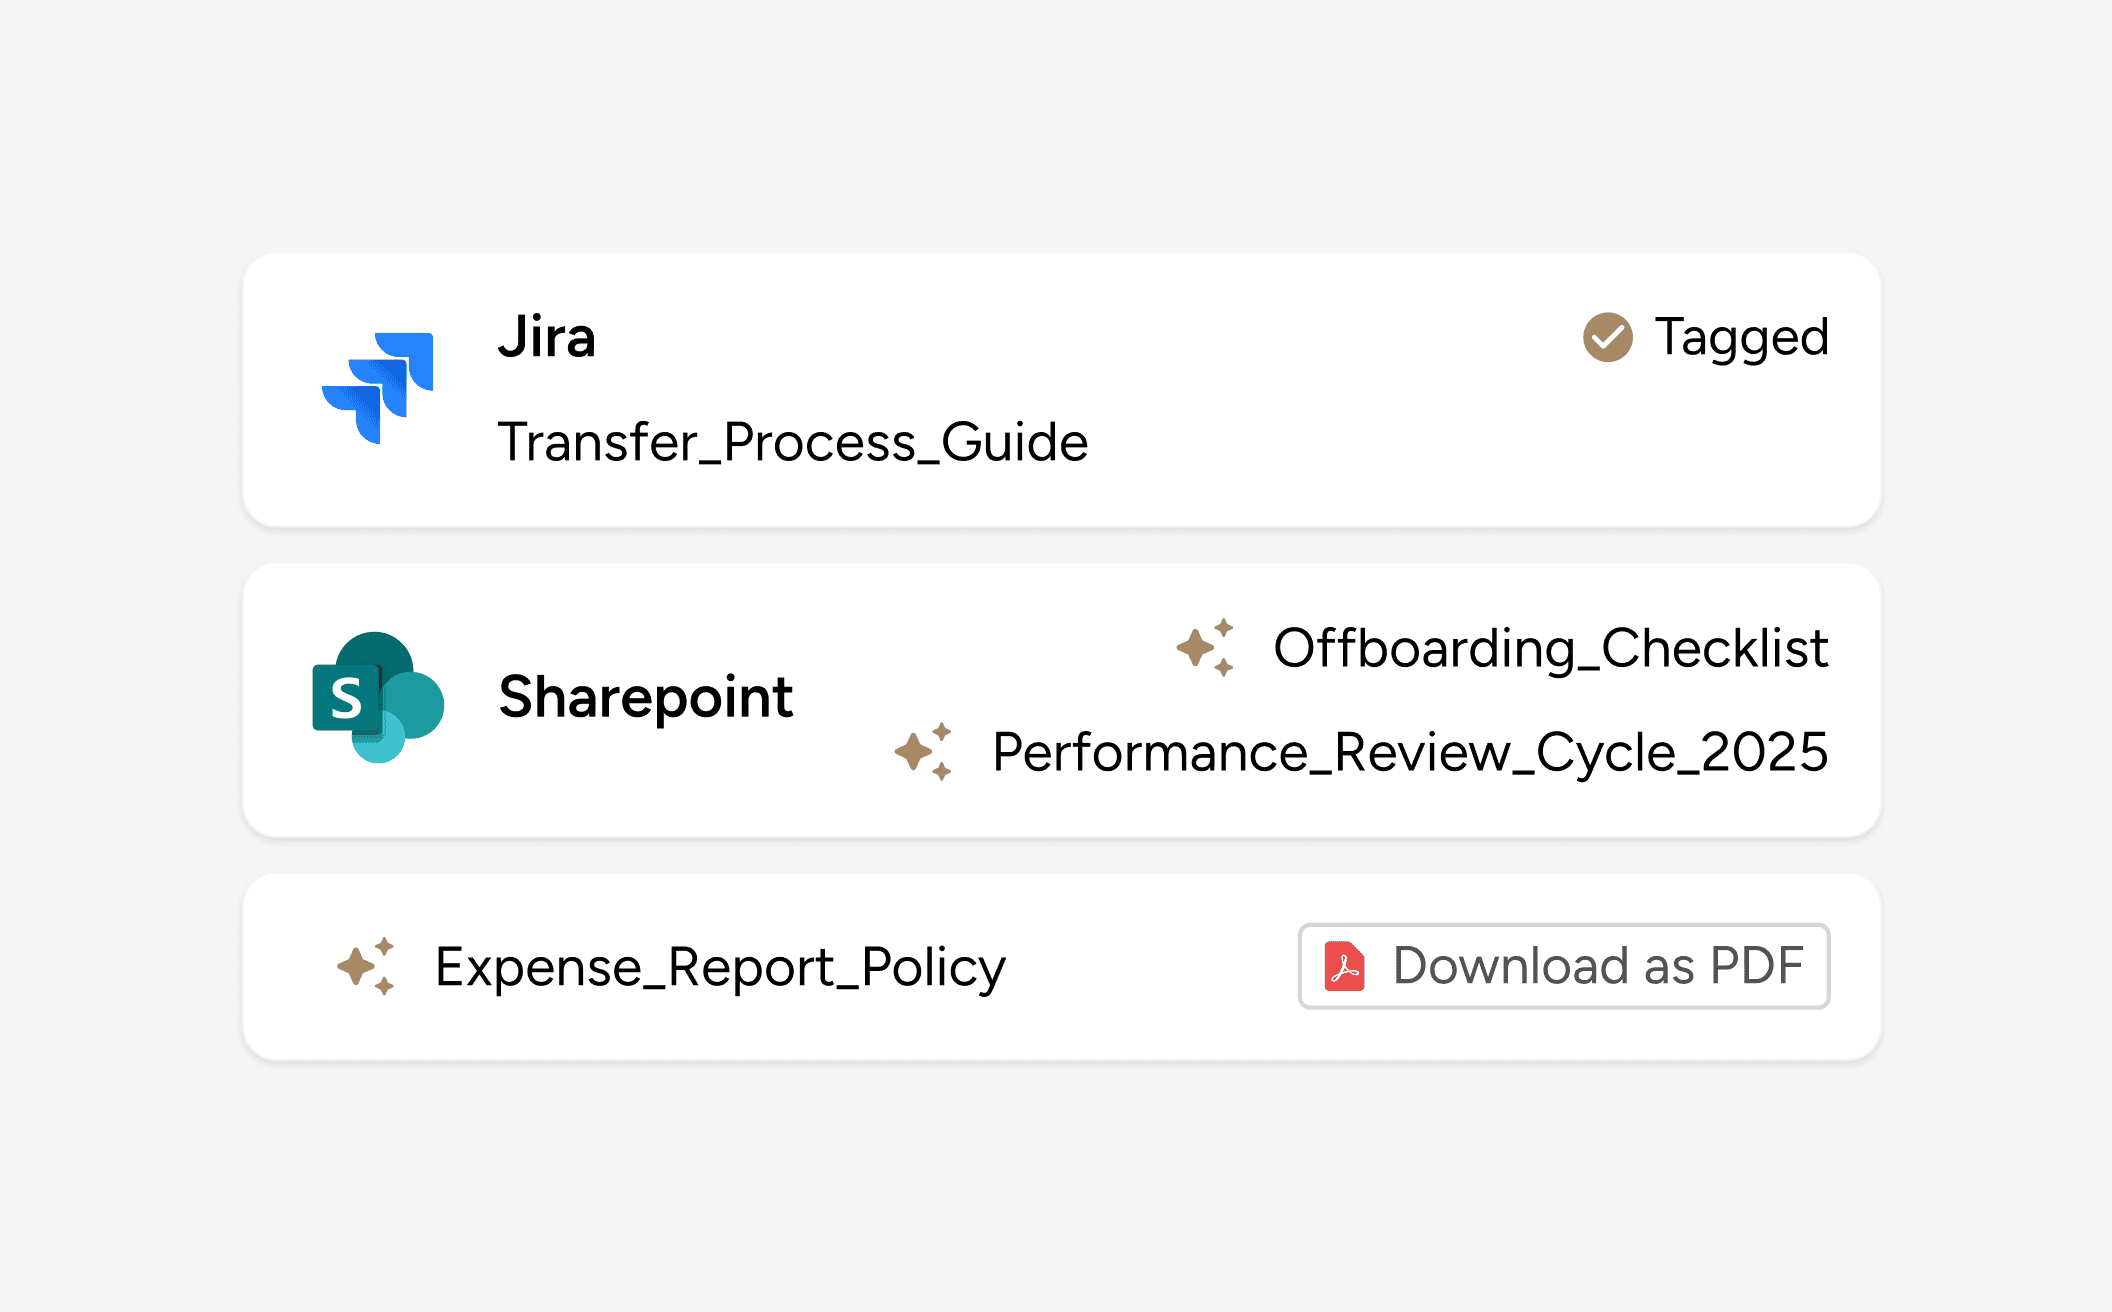Image resolution: width=2112 pixels, height=1312 pixels.
Task: Click the Jira logo icon
Action: (378, 388)
